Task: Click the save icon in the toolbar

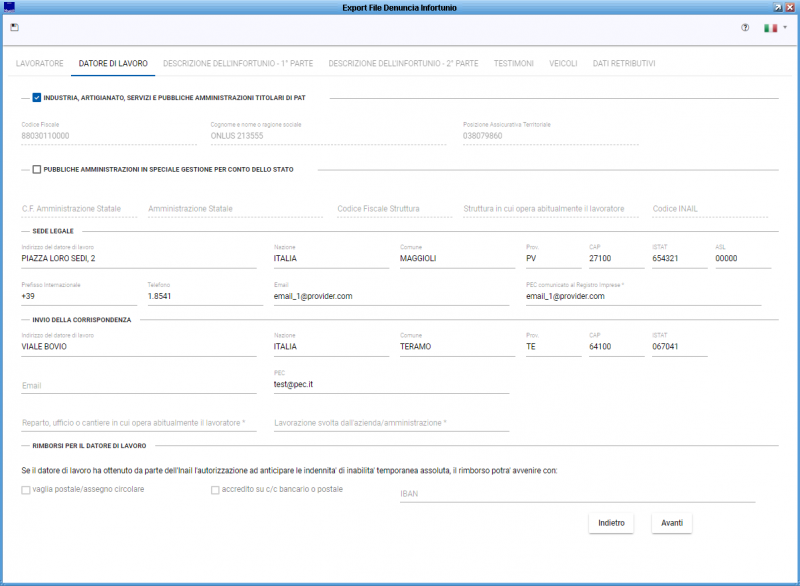Action: point(14,28)
